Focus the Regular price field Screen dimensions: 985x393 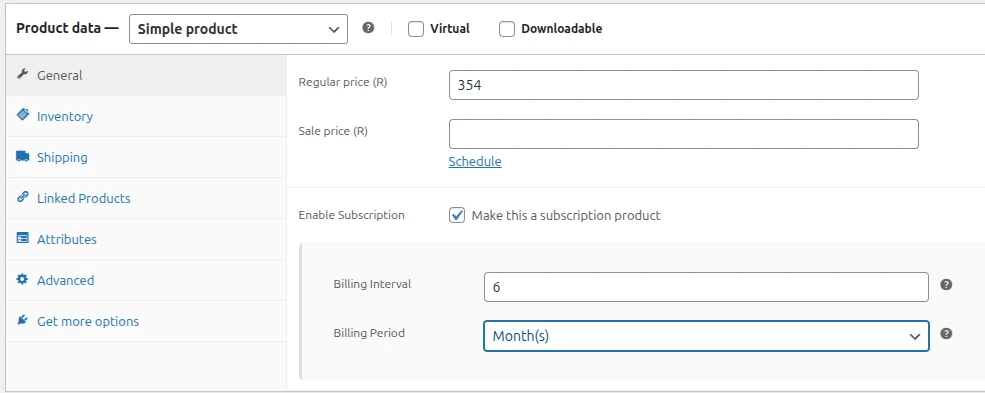[x=683, y=85]
